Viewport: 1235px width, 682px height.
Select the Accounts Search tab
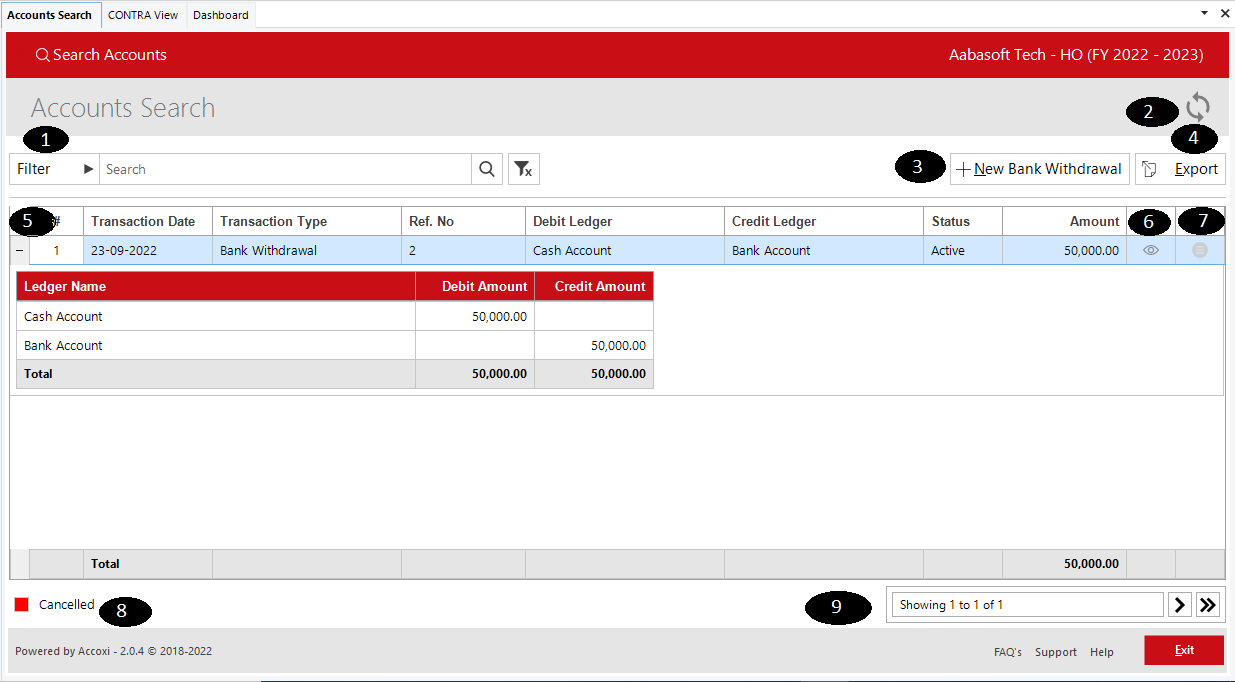(50, 15)
